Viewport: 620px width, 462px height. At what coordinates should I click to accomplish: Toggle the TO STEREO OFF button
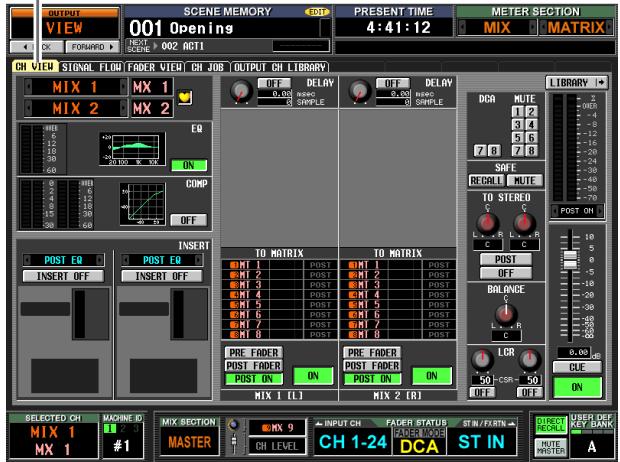[x=506, y=273]
